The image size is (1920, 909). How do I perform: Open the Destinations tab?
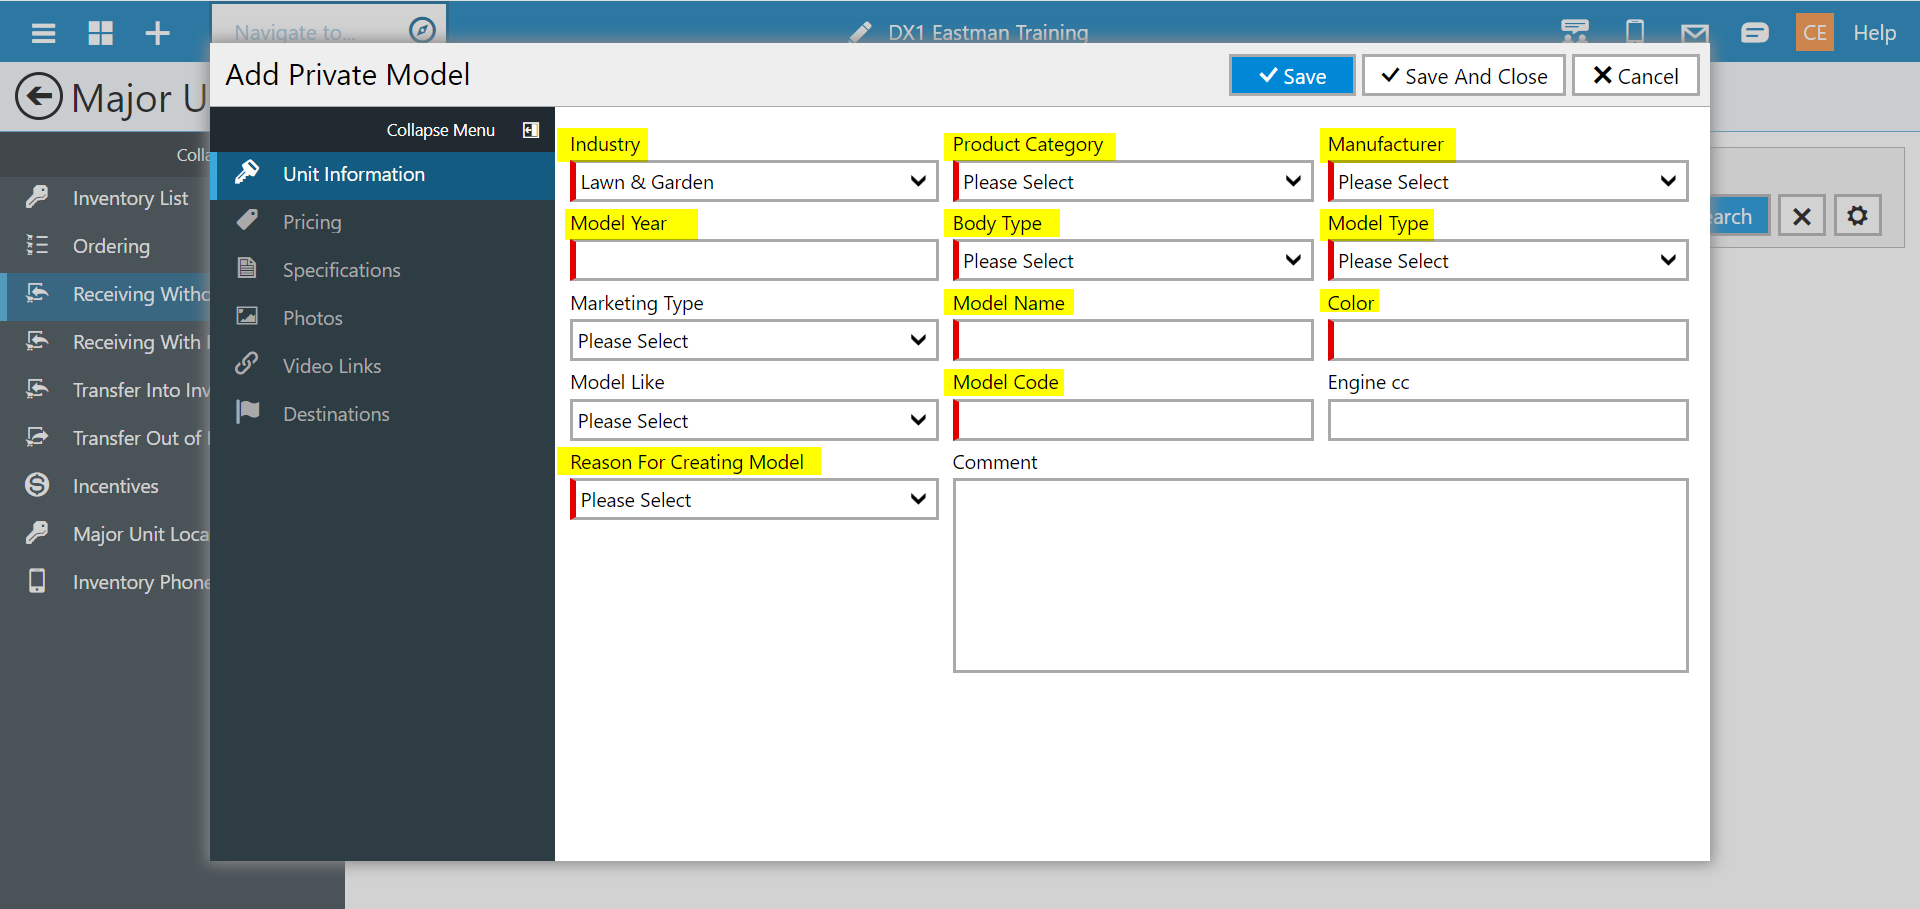click(383, 414)
